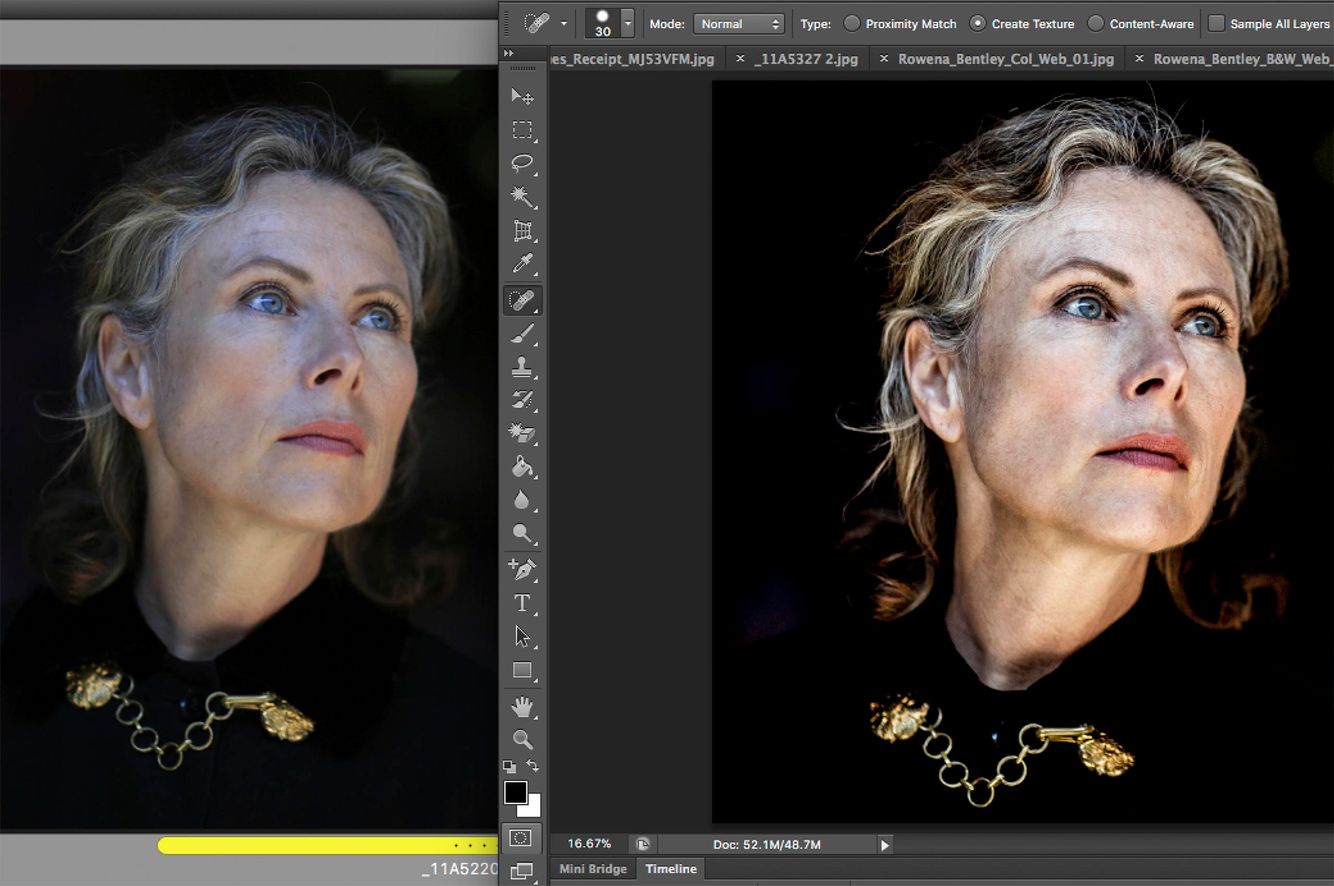Viewport: 1334px width, 886px height.
Task: Select the Rectangle shape tool
Action: pyautogui.click(x=522, y=671)
